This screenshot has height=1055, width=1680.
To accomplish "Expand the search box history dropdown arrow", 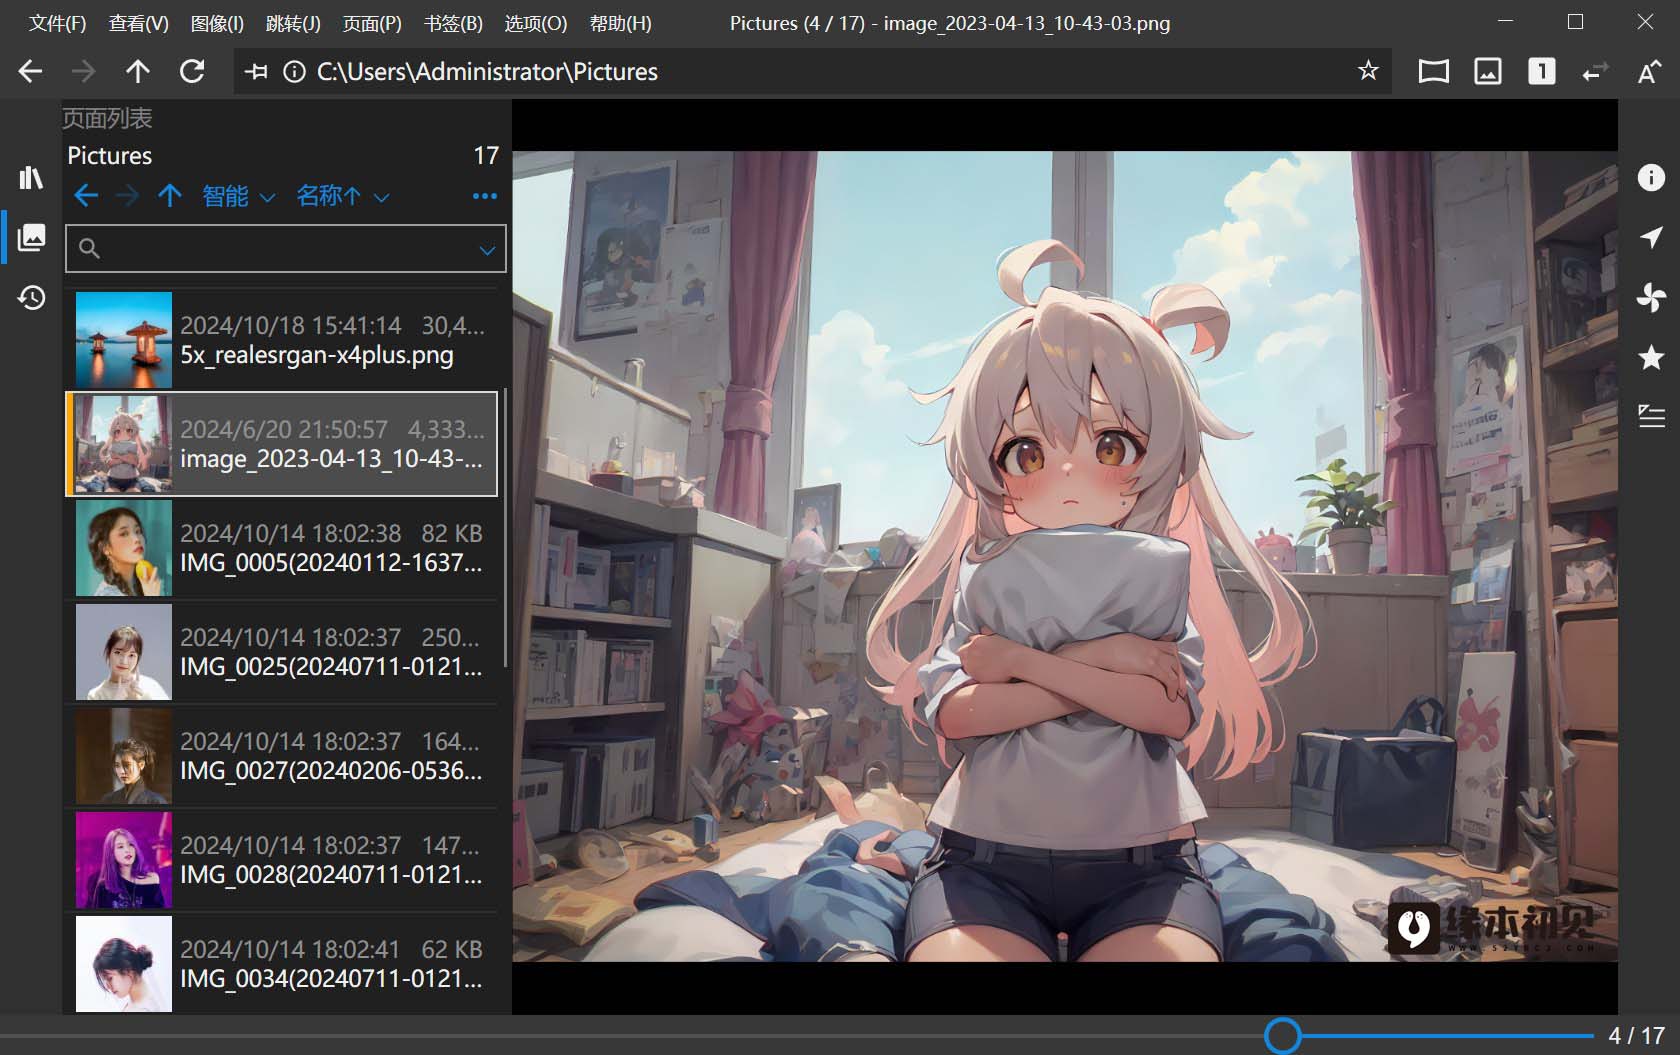I will click(487, 250).
